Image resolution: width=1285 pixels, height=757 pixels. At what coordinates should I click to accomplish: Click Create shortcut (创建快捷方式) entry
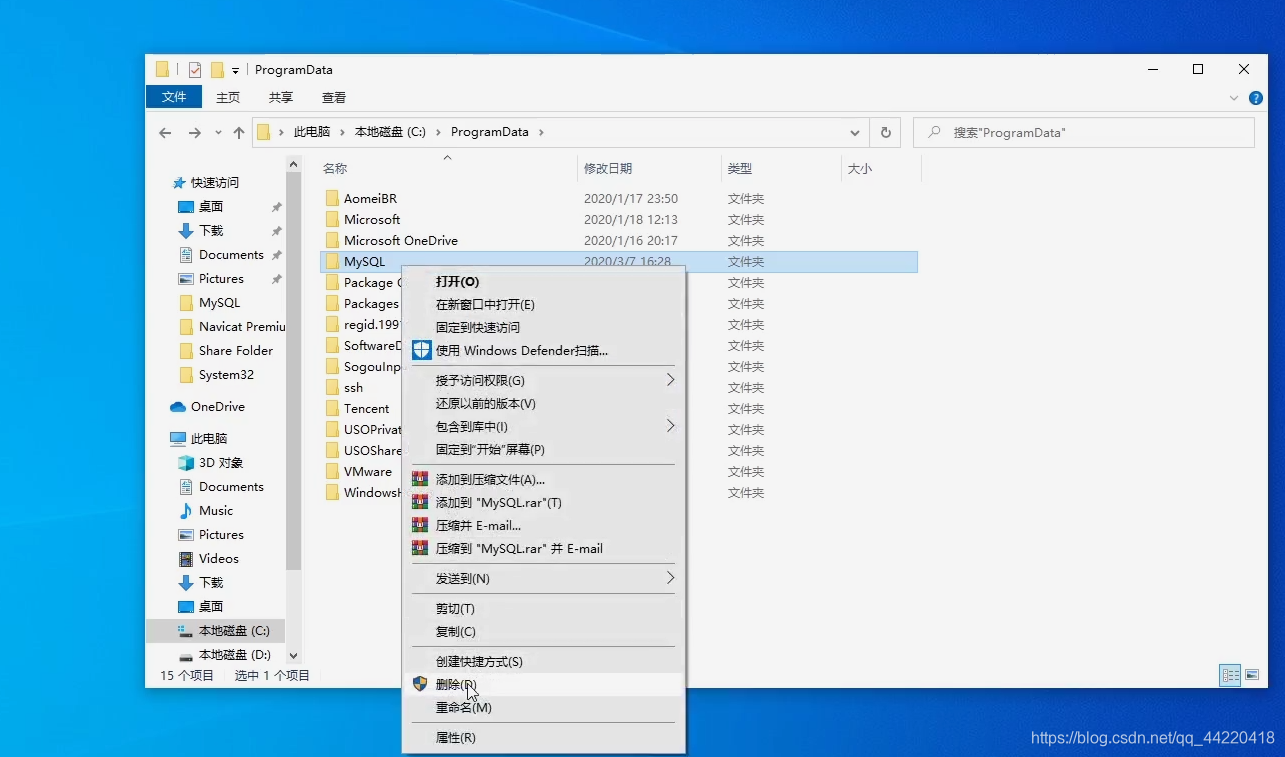[x=543, y=662]
